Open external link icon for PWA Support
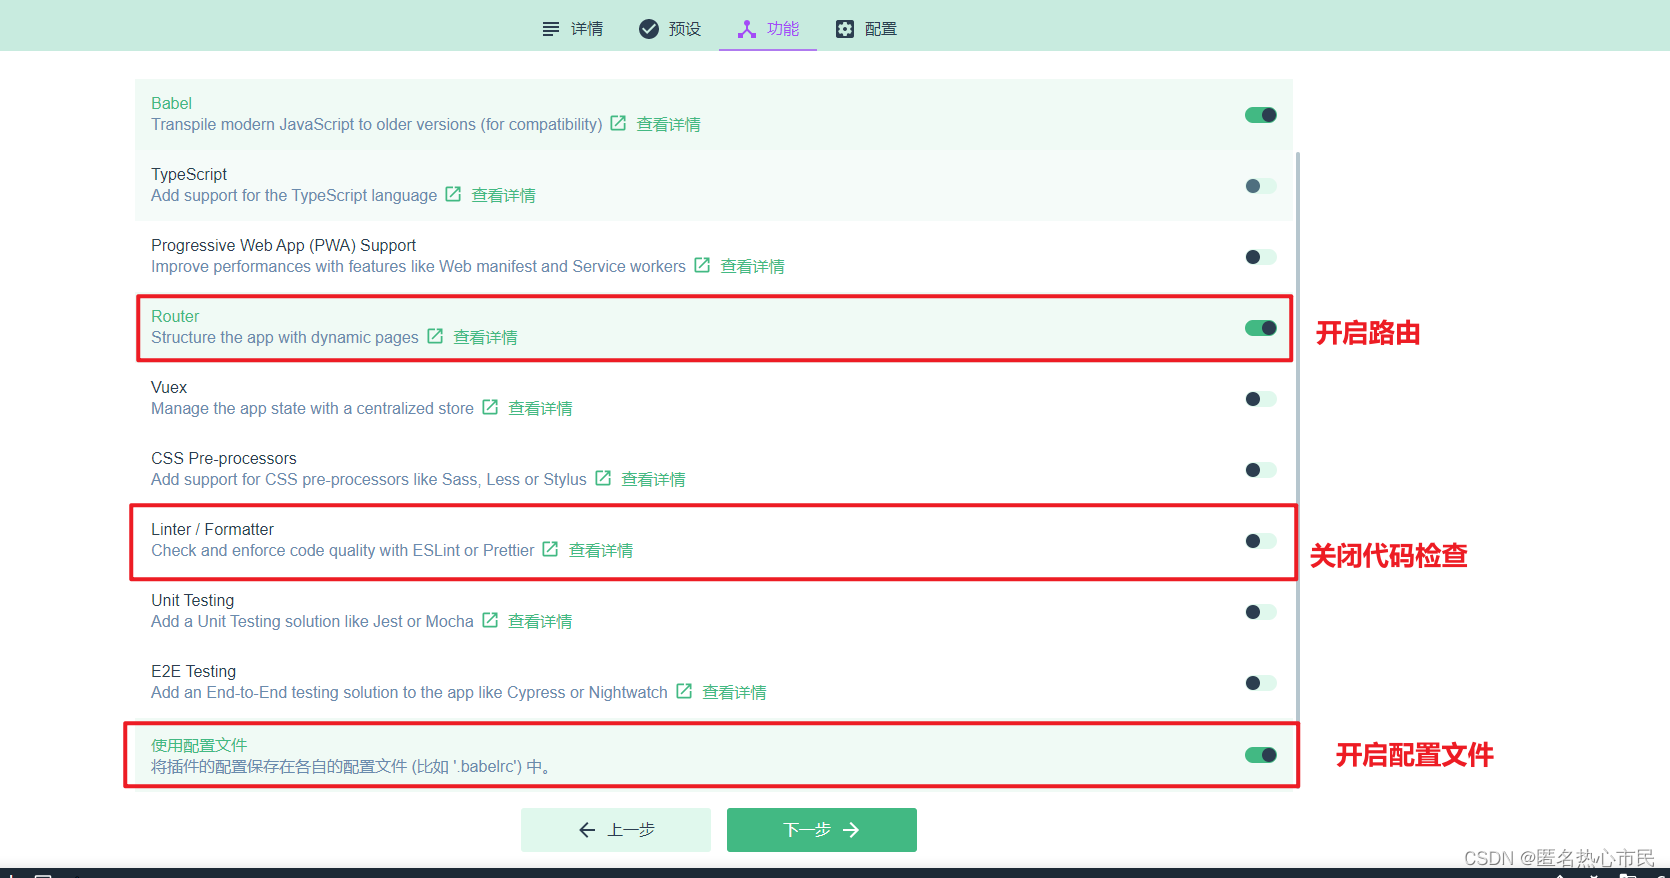 click(x=702, y=265)
